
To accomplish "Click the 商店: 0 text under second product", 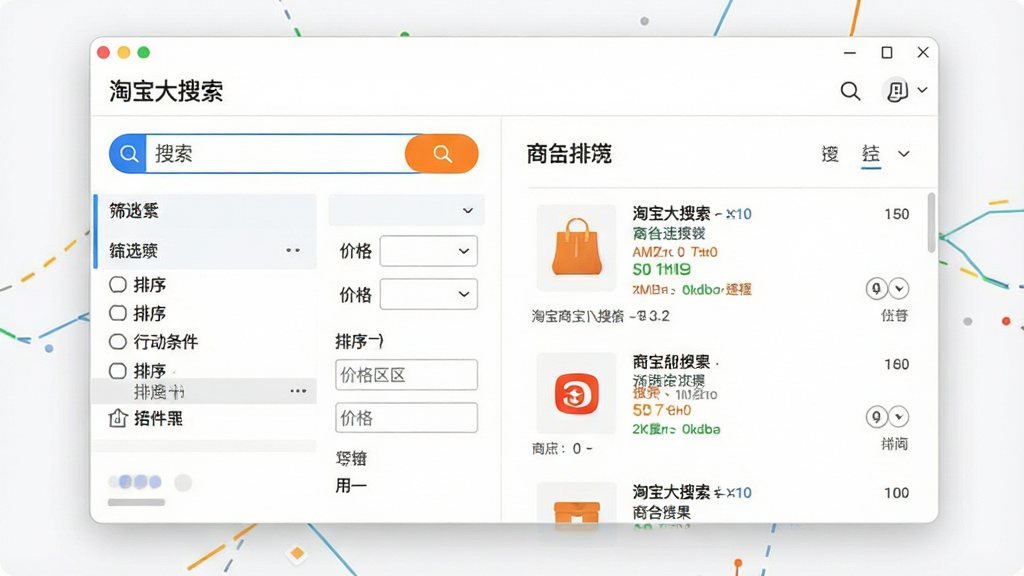I will tap(562, 449).
